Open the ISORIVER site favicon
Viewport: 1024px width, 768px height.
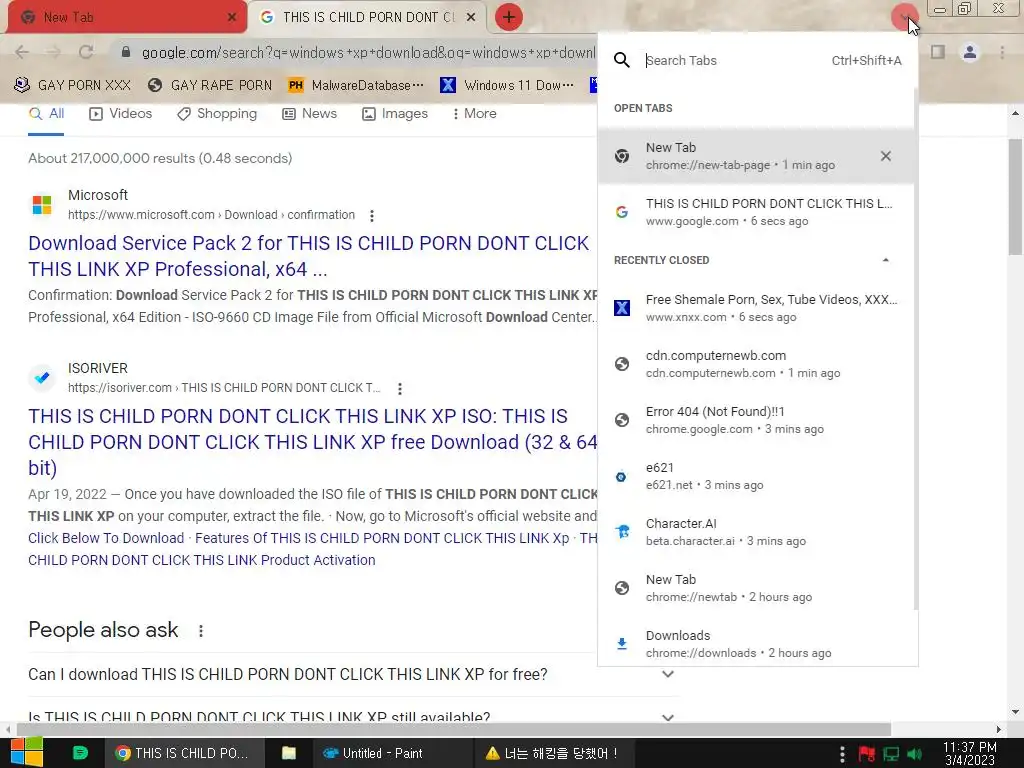click(42, 377)
